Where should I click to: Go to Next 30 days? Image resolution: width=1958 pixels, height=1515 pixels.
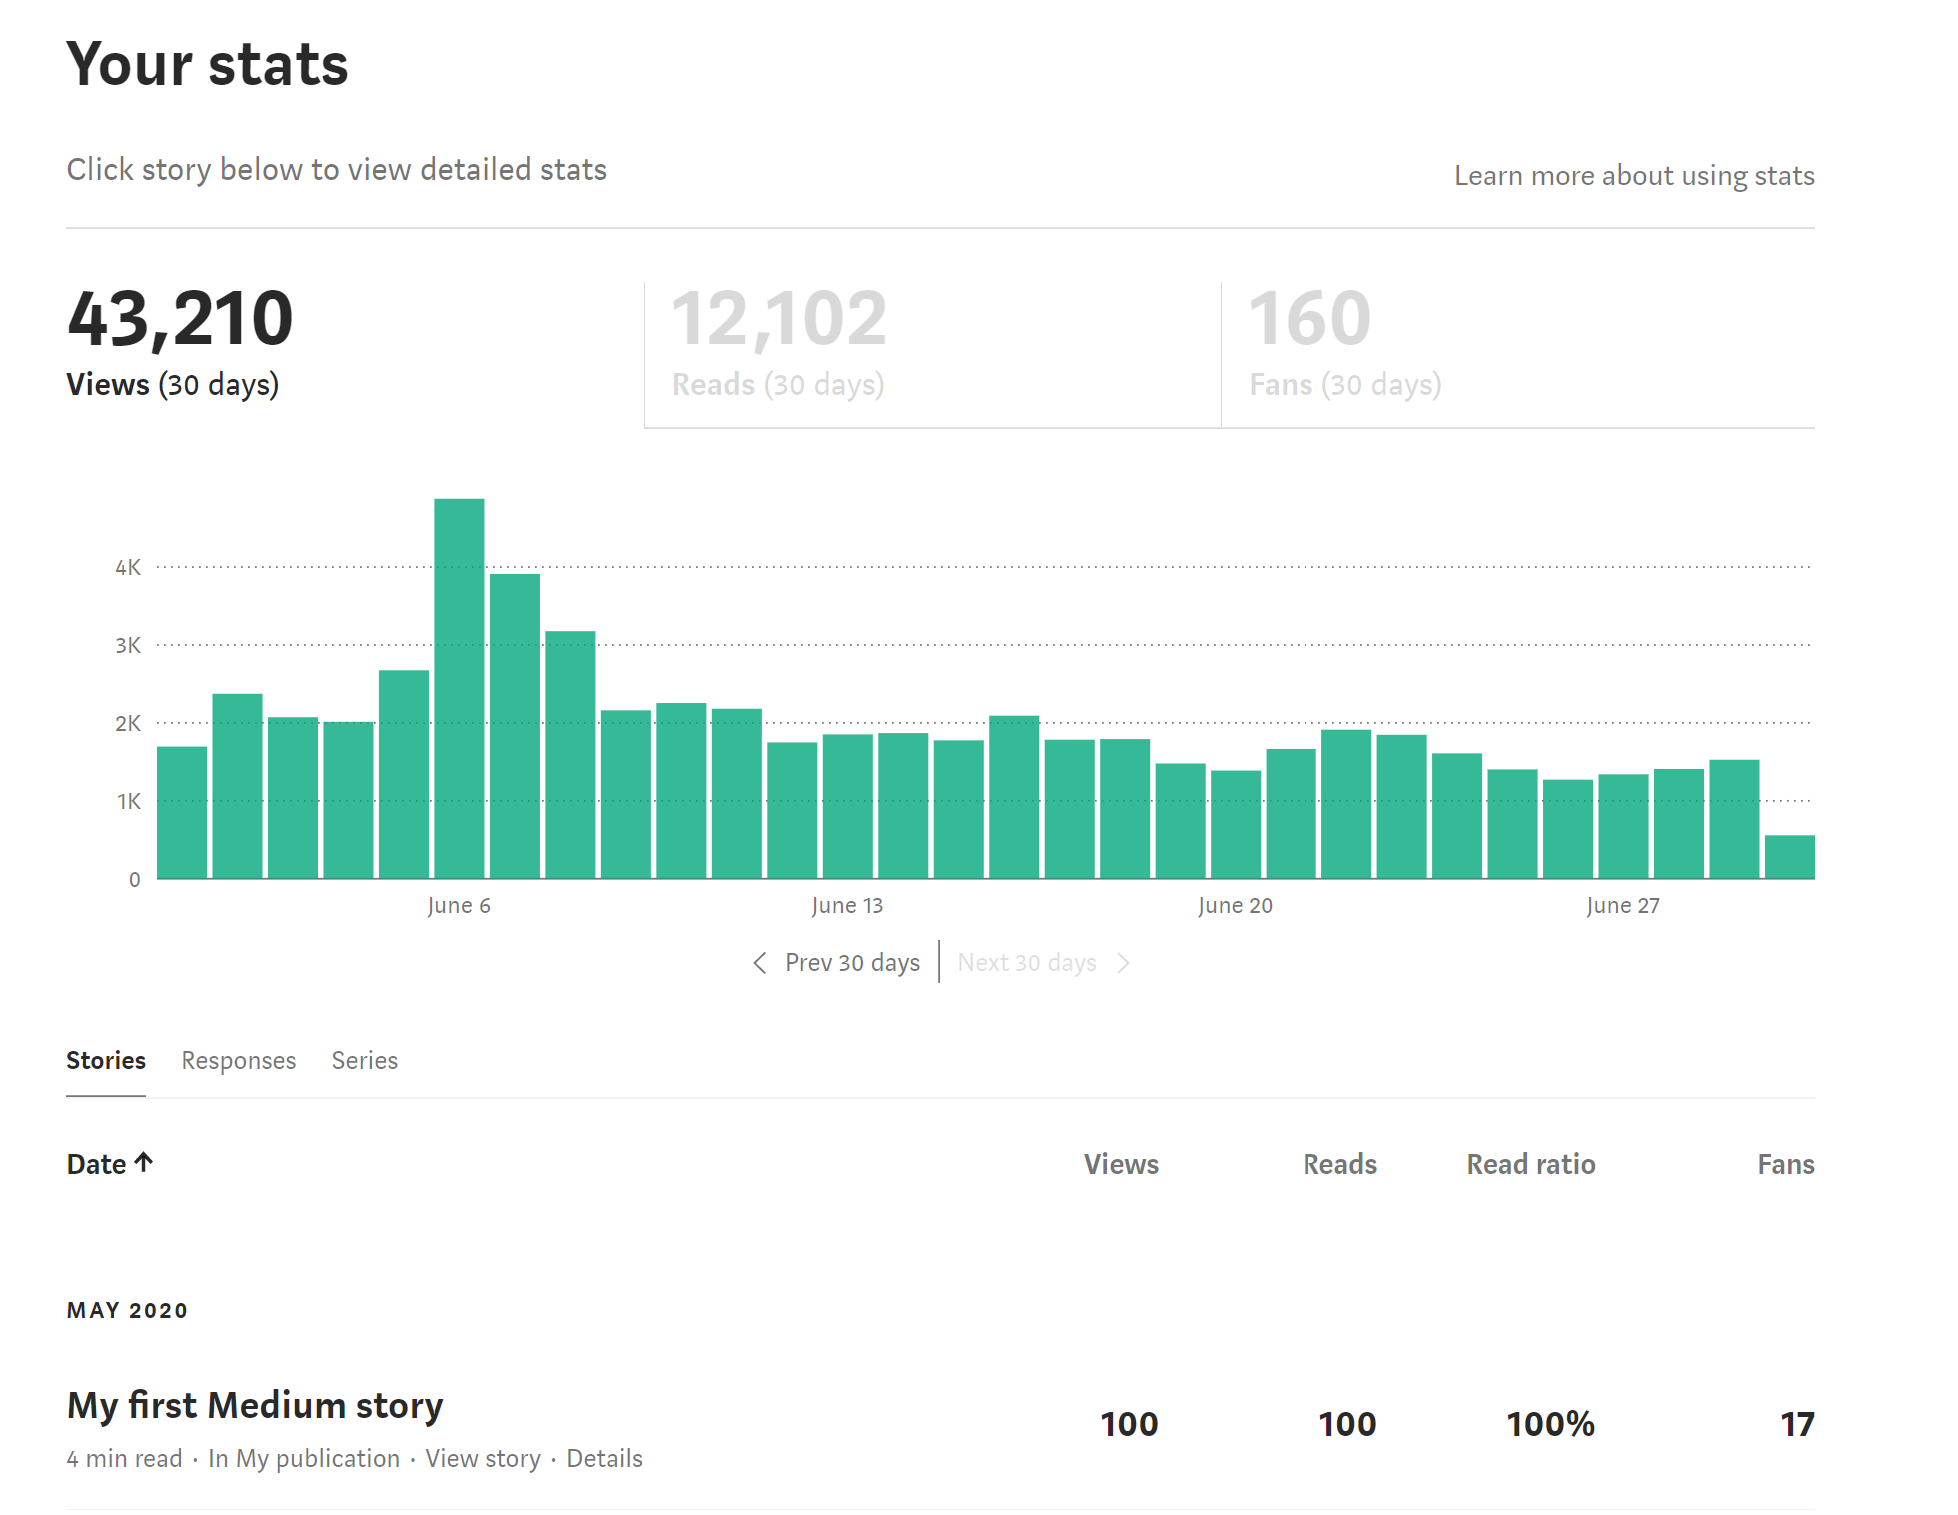click(1026, 963)
